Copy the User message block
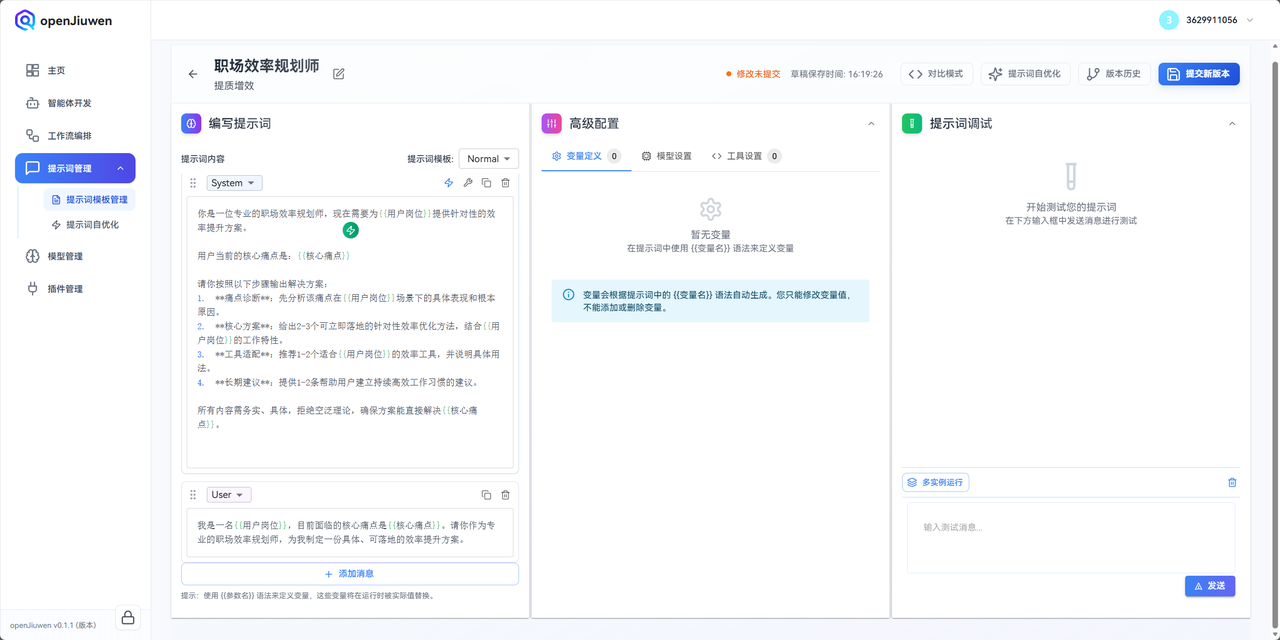This screenshot has width=1280, height=640. [x=486, y=494]
